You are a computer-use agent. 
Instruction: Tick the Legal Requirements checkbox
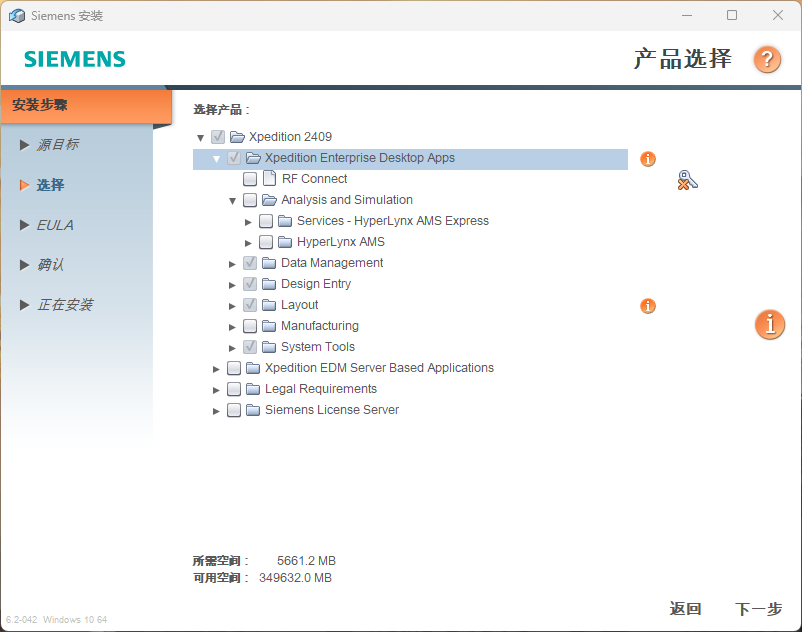[234, 389]
